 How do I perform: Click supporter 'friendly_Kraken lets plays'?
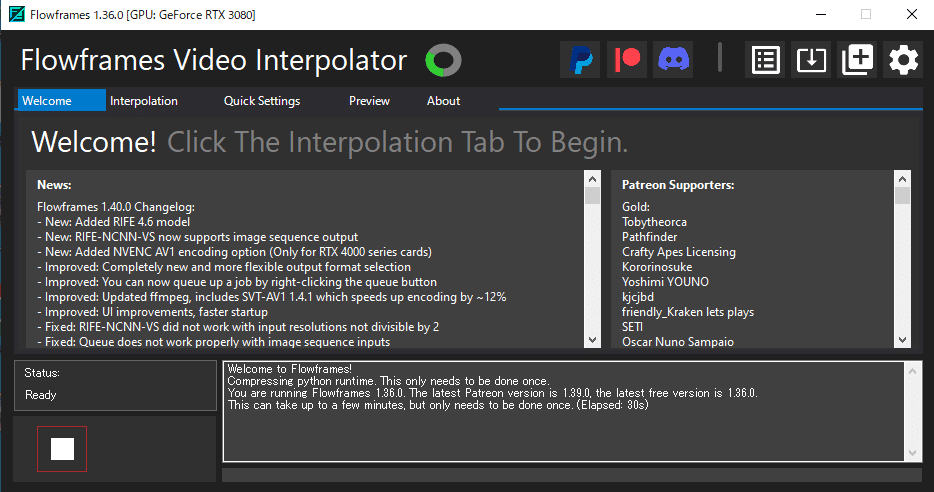coord(688,312)
